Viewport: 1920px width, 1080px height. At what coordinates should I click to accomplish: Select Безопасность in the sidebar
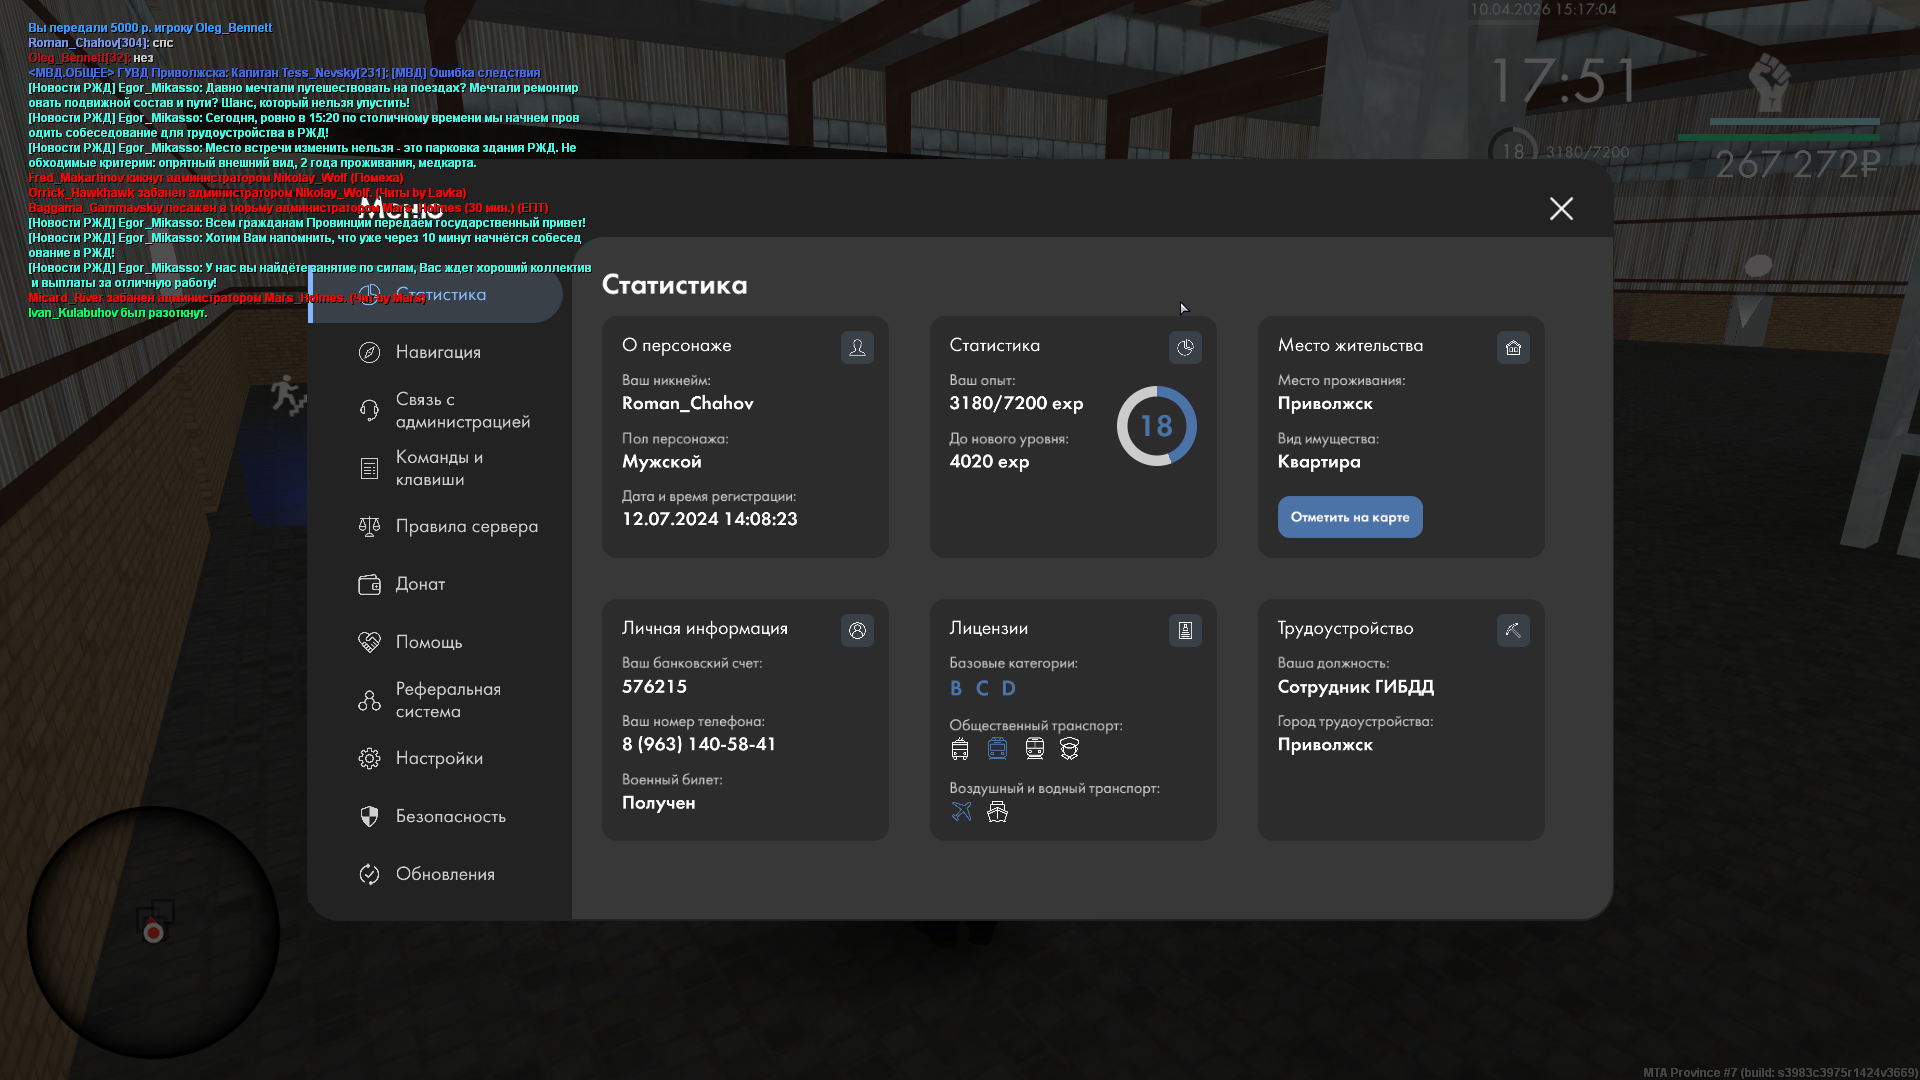[449, 816]
